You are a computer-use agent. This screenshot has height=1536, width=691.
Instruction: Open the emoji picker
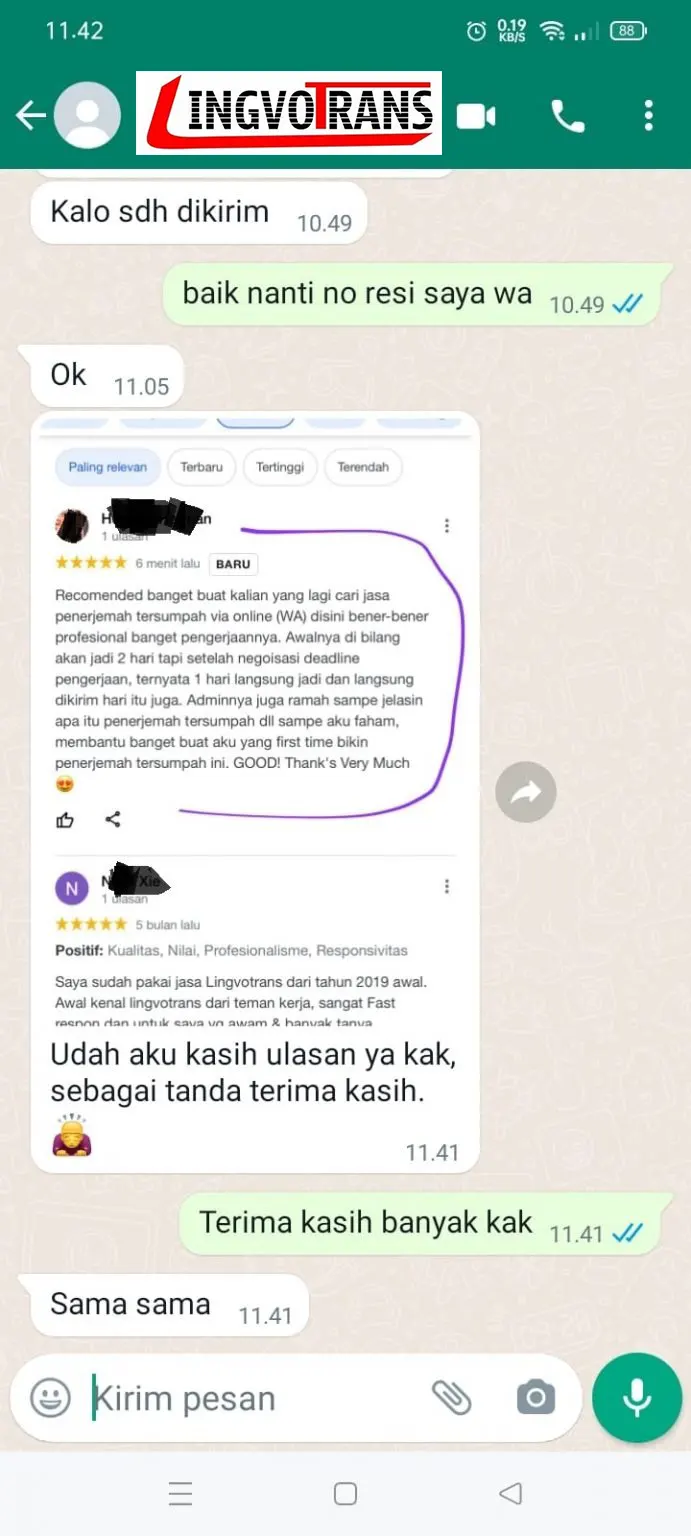[50, 1397]
